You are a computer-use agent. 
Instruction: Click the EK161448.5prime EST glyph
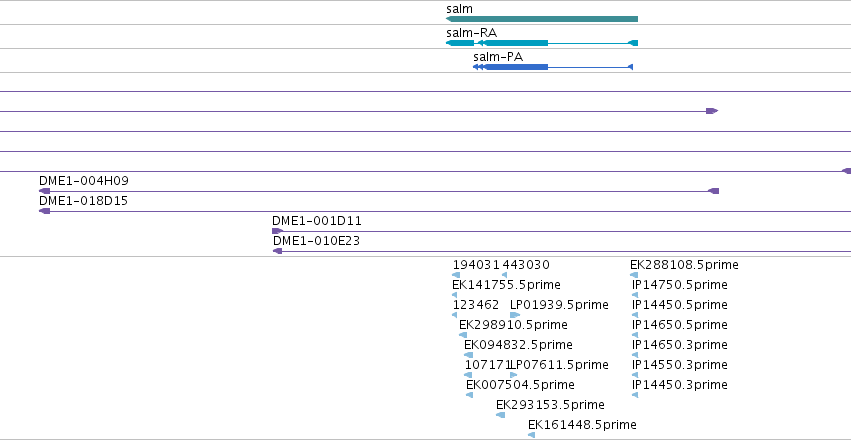point(532,435)
